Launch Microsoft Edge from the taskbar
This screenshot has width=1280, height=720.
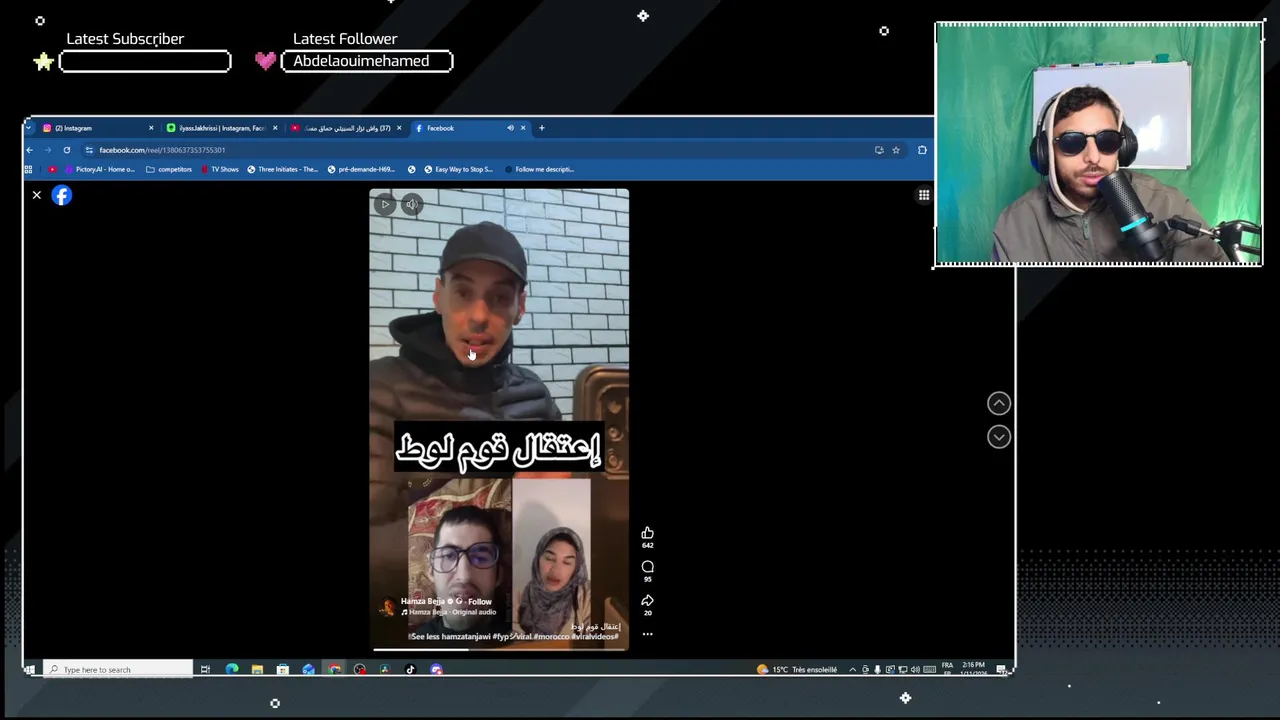[x=232, y=669]
